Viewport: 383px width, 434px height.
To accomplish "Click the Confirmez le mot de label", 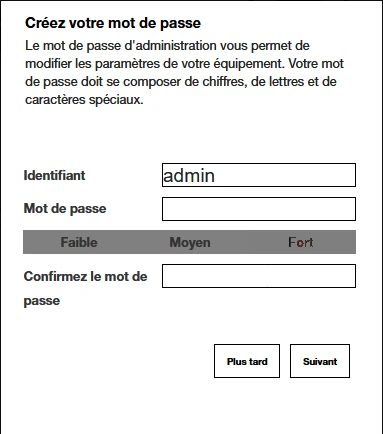I will pos(85,276).
